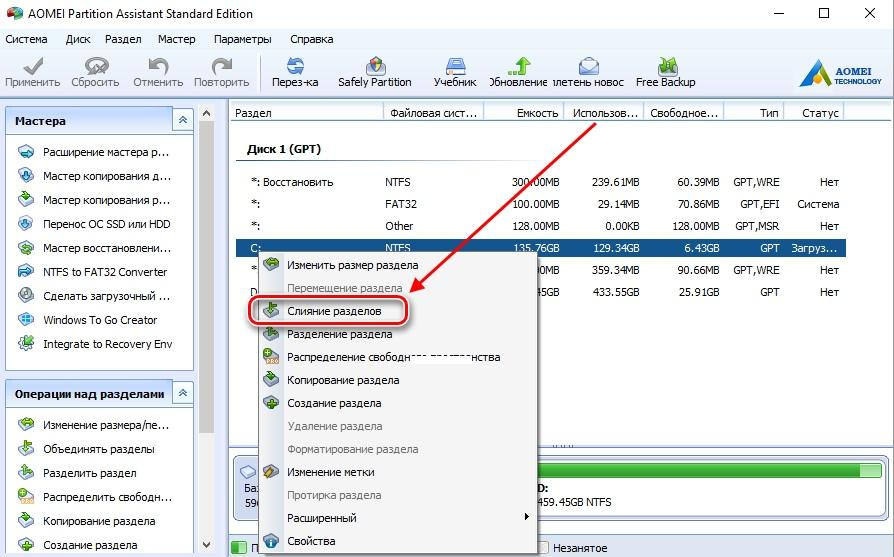Open the Параметры menu

[243, 39]
